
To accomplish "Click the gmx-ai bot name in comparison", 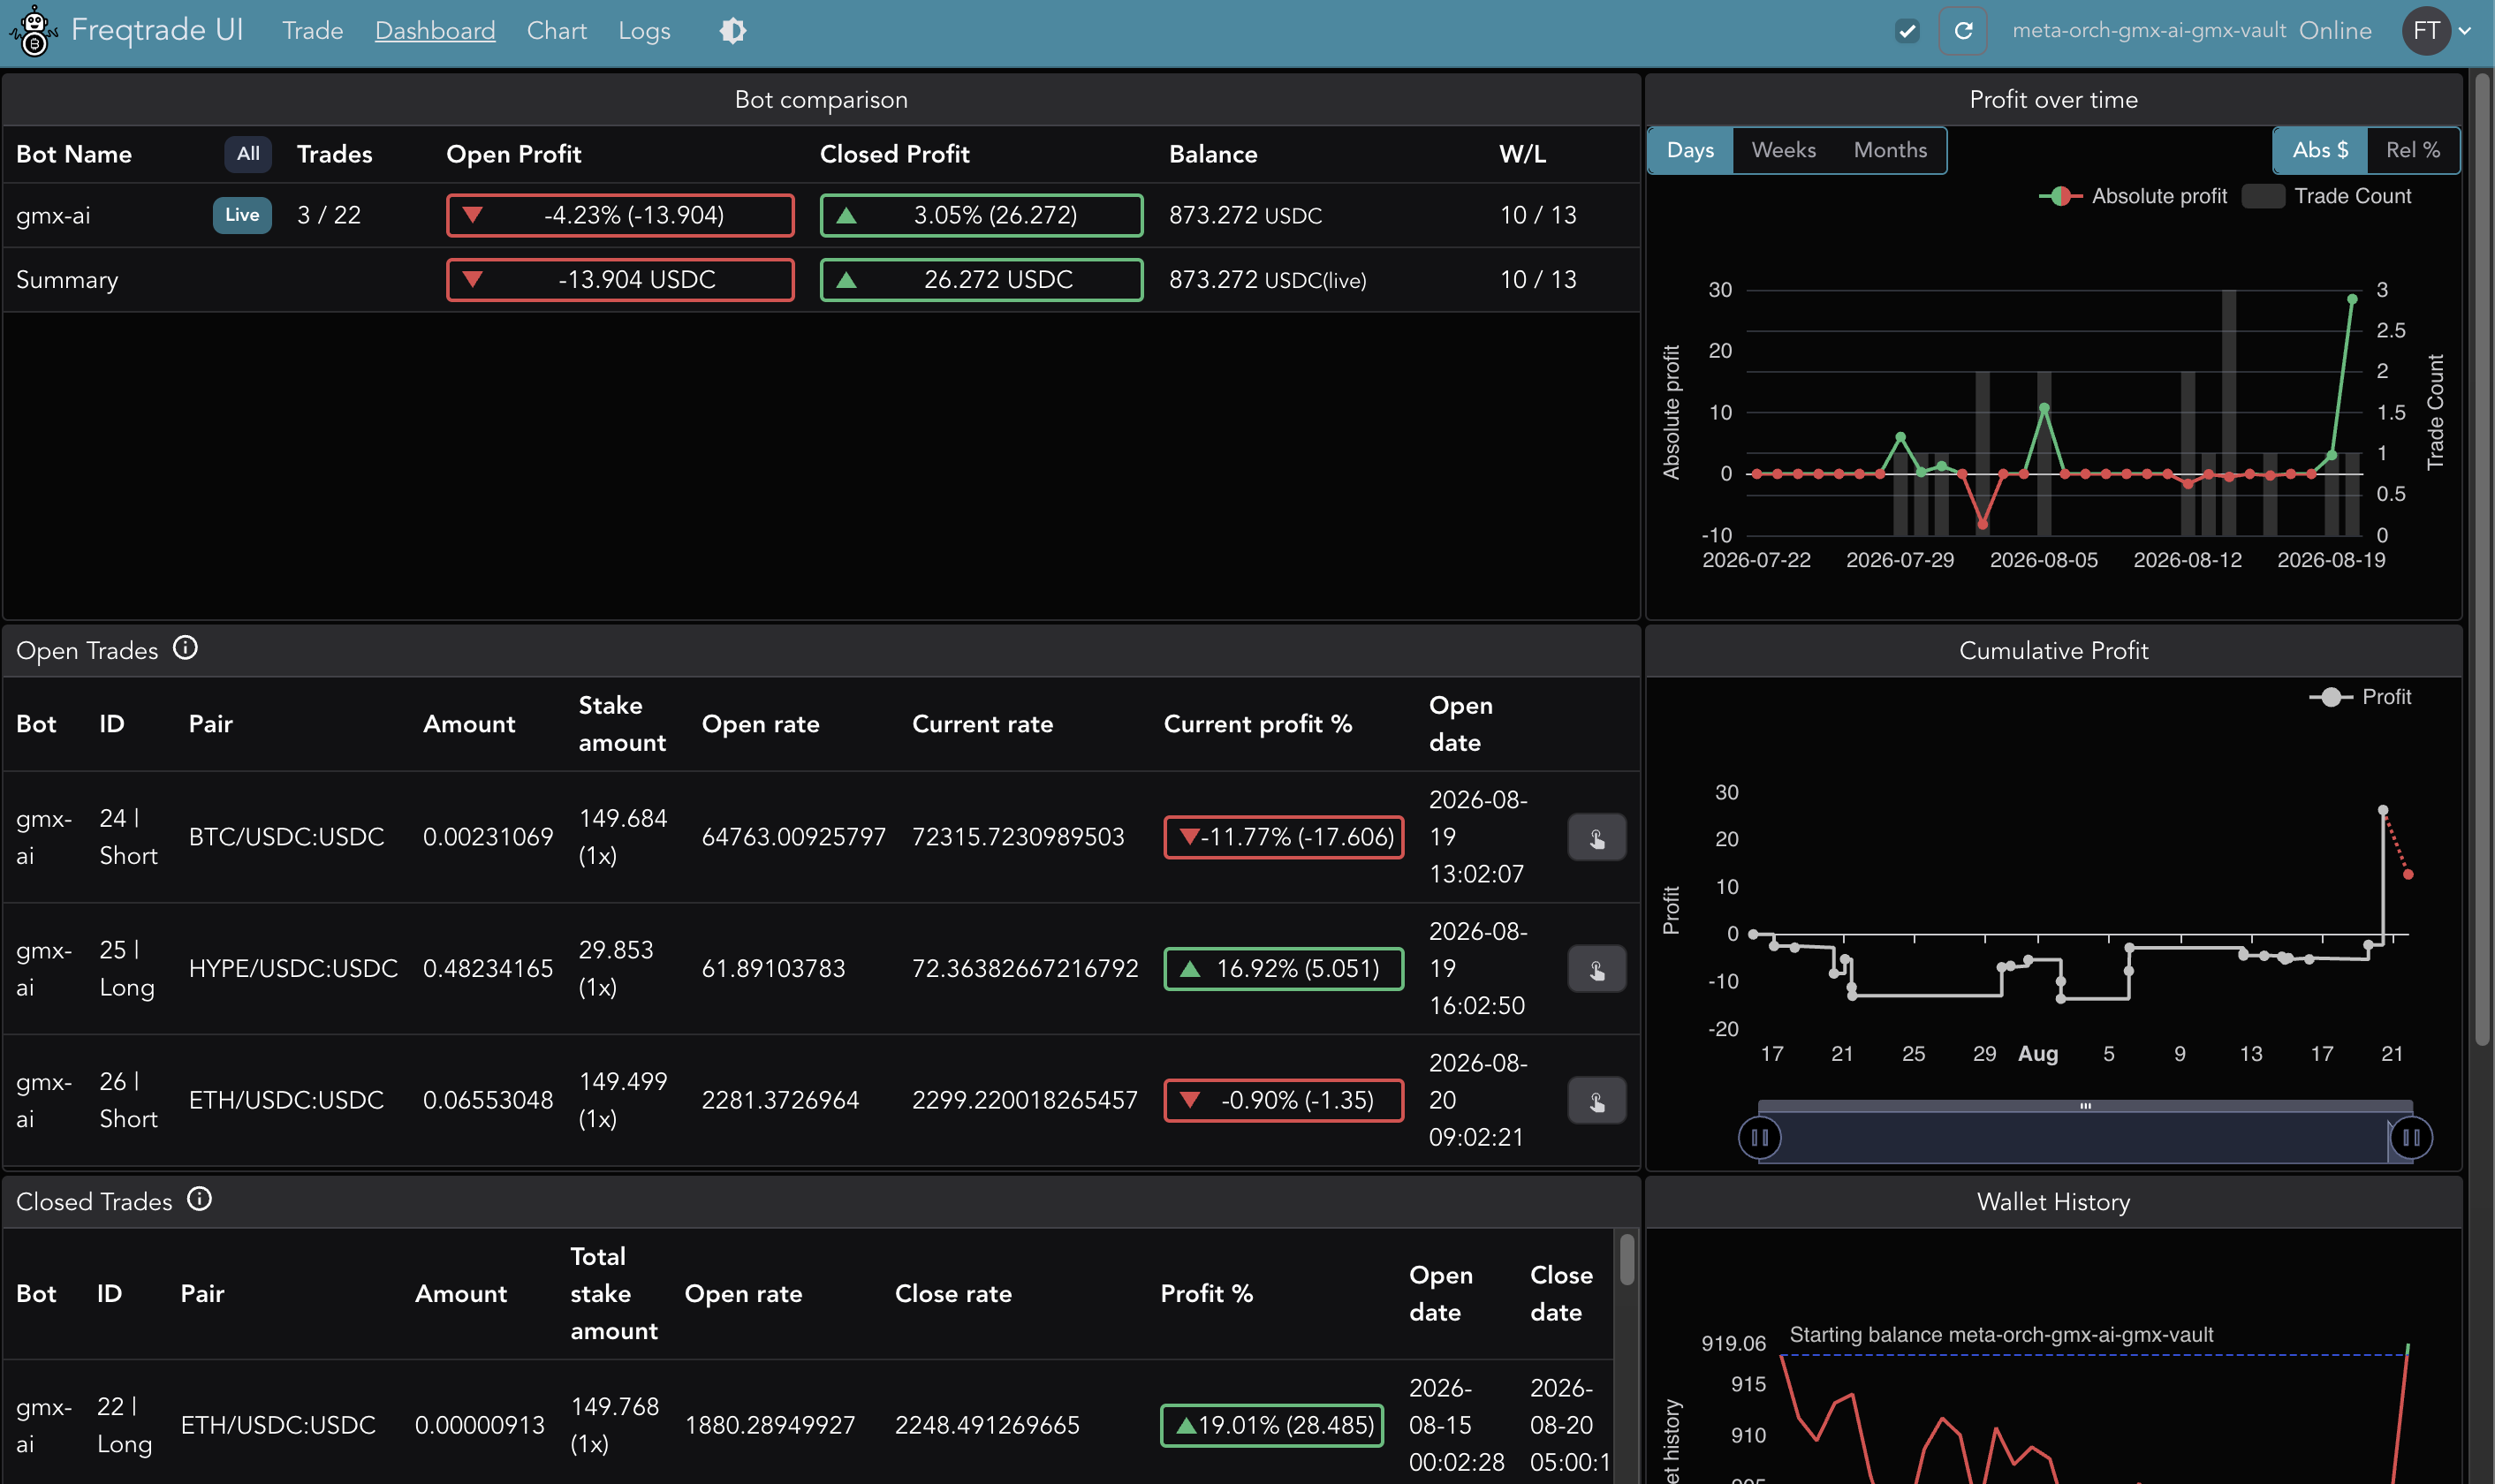I will [53, 215].
